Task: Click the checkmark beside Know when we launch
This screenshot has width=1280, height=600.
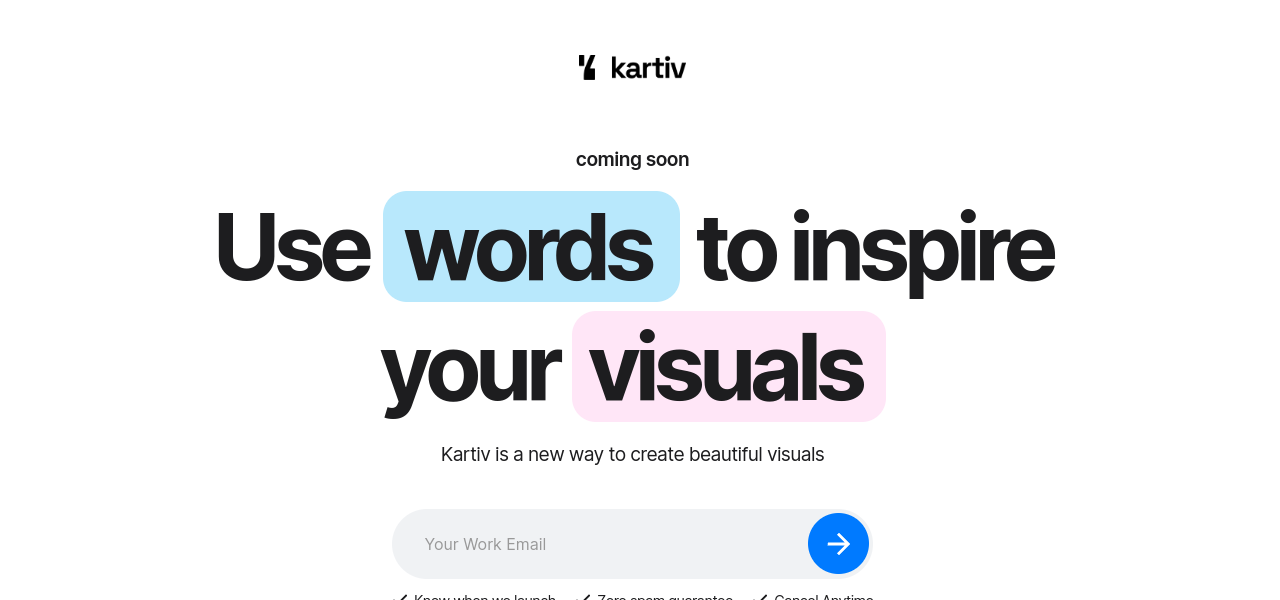Action: (402, 597)
